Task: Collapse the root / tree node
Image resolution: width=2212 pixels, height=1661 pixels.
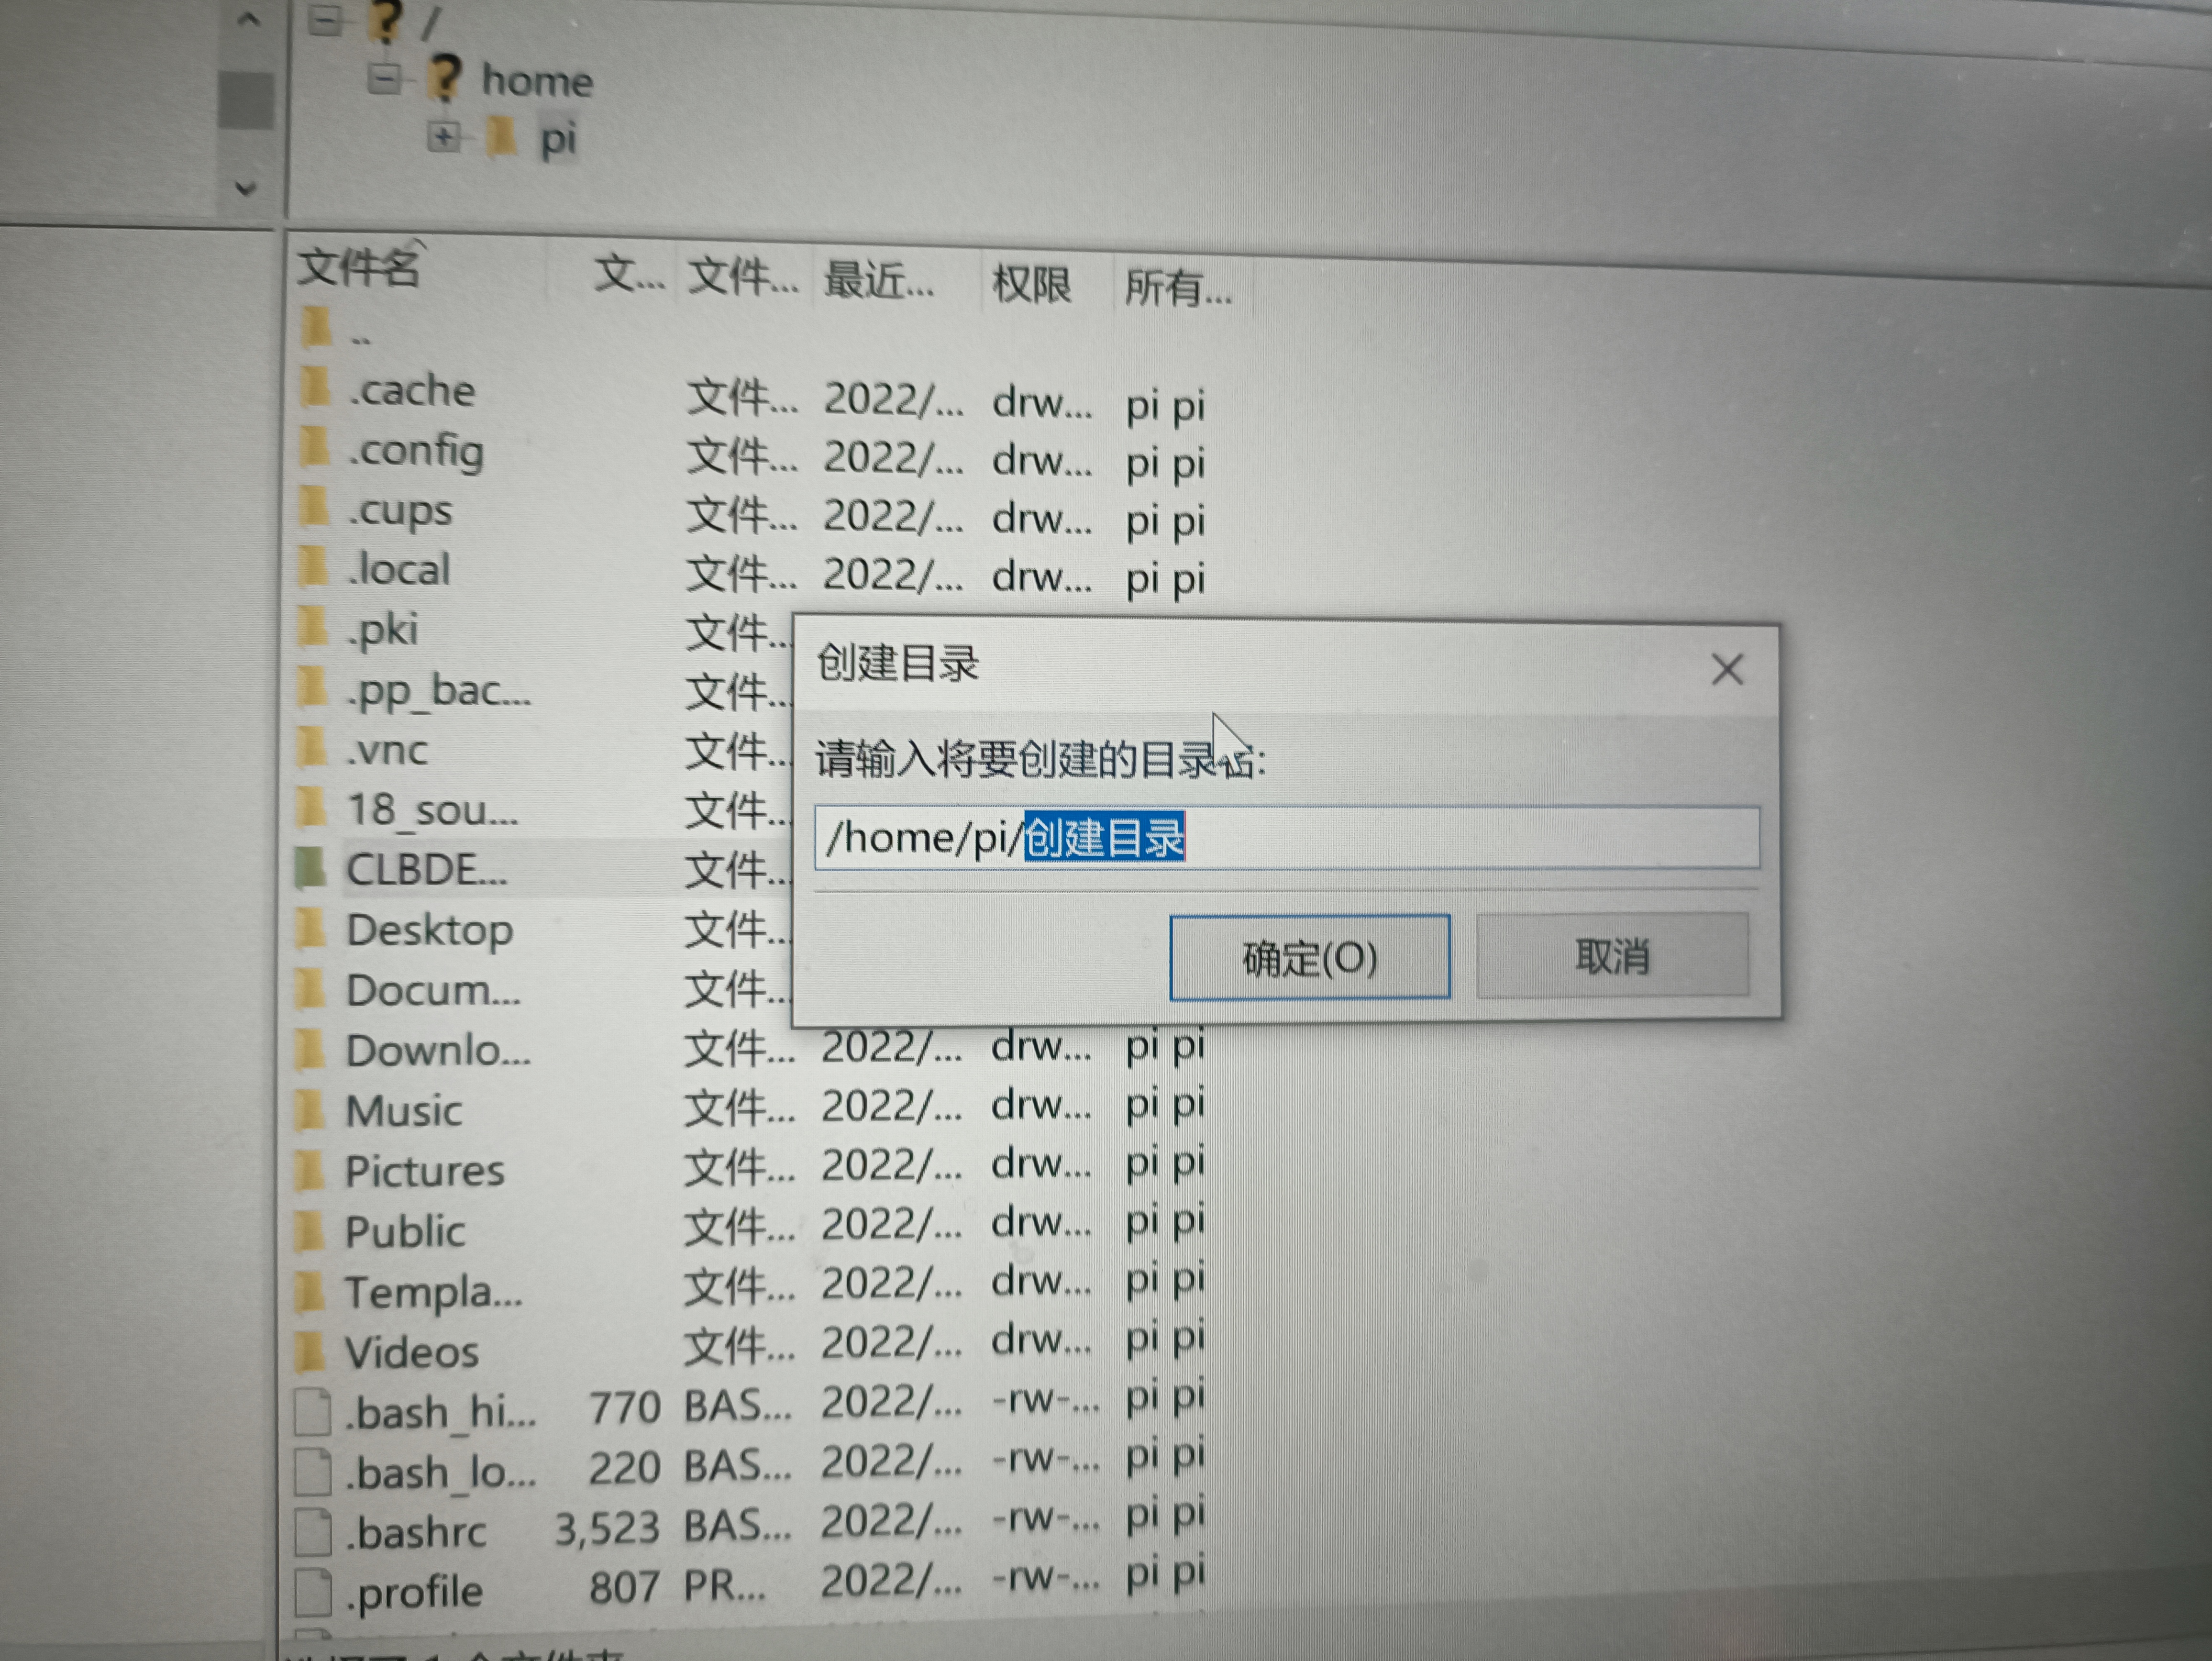Action: [x=324, y=20]
